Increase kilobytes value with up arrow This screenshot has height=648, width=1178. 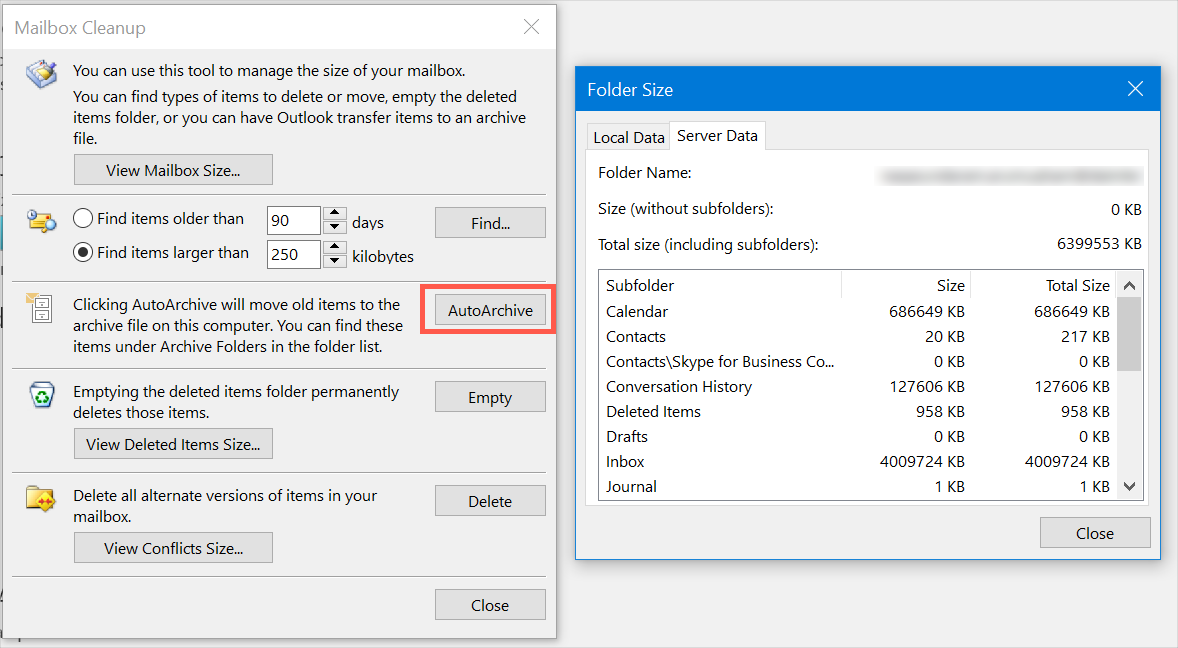tap(336, 248)
